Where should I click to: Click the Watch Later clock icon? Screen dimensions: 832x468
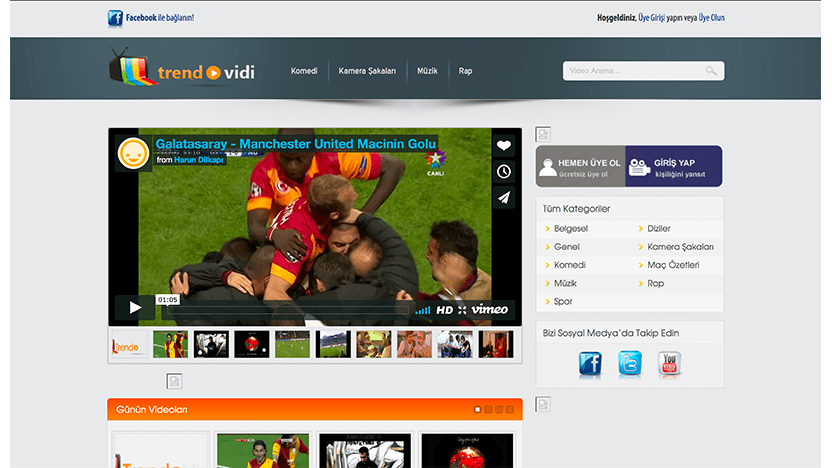(504, 171)
